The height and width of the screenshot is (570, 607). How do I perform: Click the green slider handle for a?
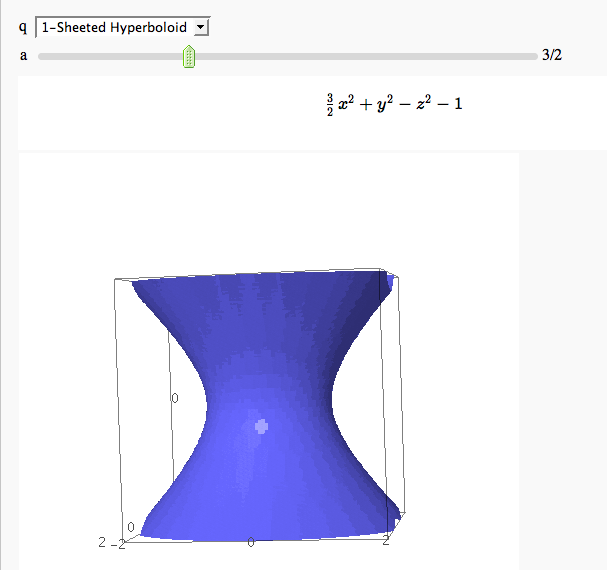pos(189,56)
